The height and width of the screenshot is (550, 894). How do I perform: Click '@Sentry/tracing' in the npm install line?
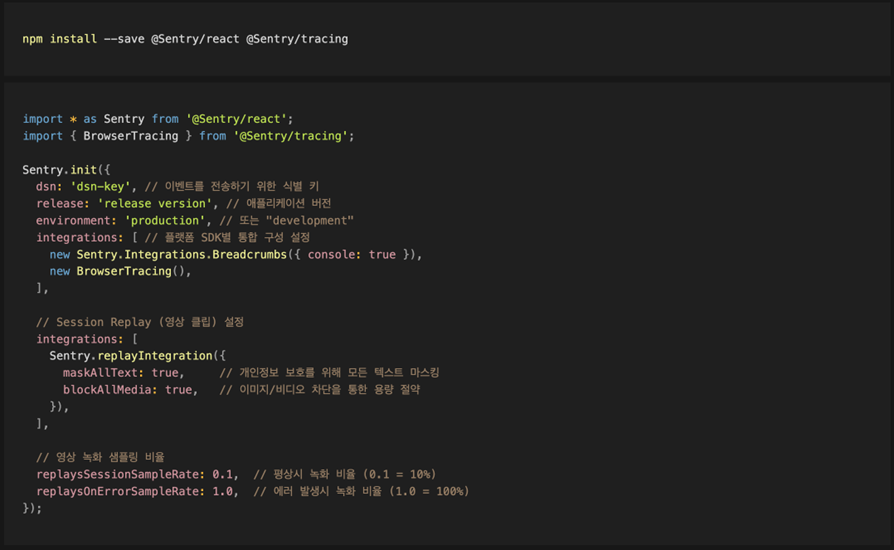pos(297,39)
